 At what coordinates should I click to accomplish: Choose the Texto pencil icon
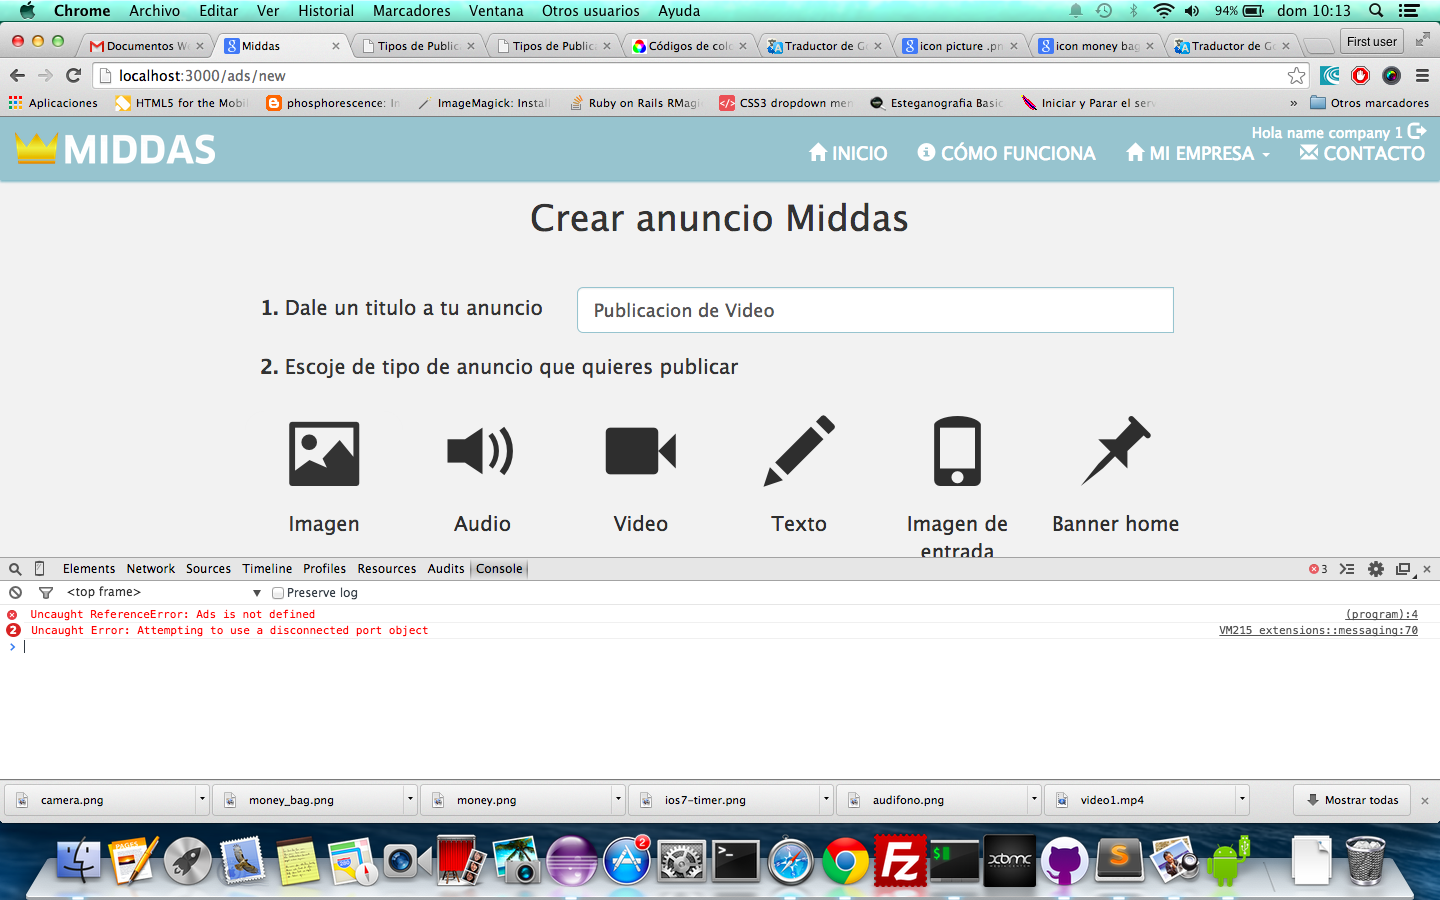click(799, 451)
